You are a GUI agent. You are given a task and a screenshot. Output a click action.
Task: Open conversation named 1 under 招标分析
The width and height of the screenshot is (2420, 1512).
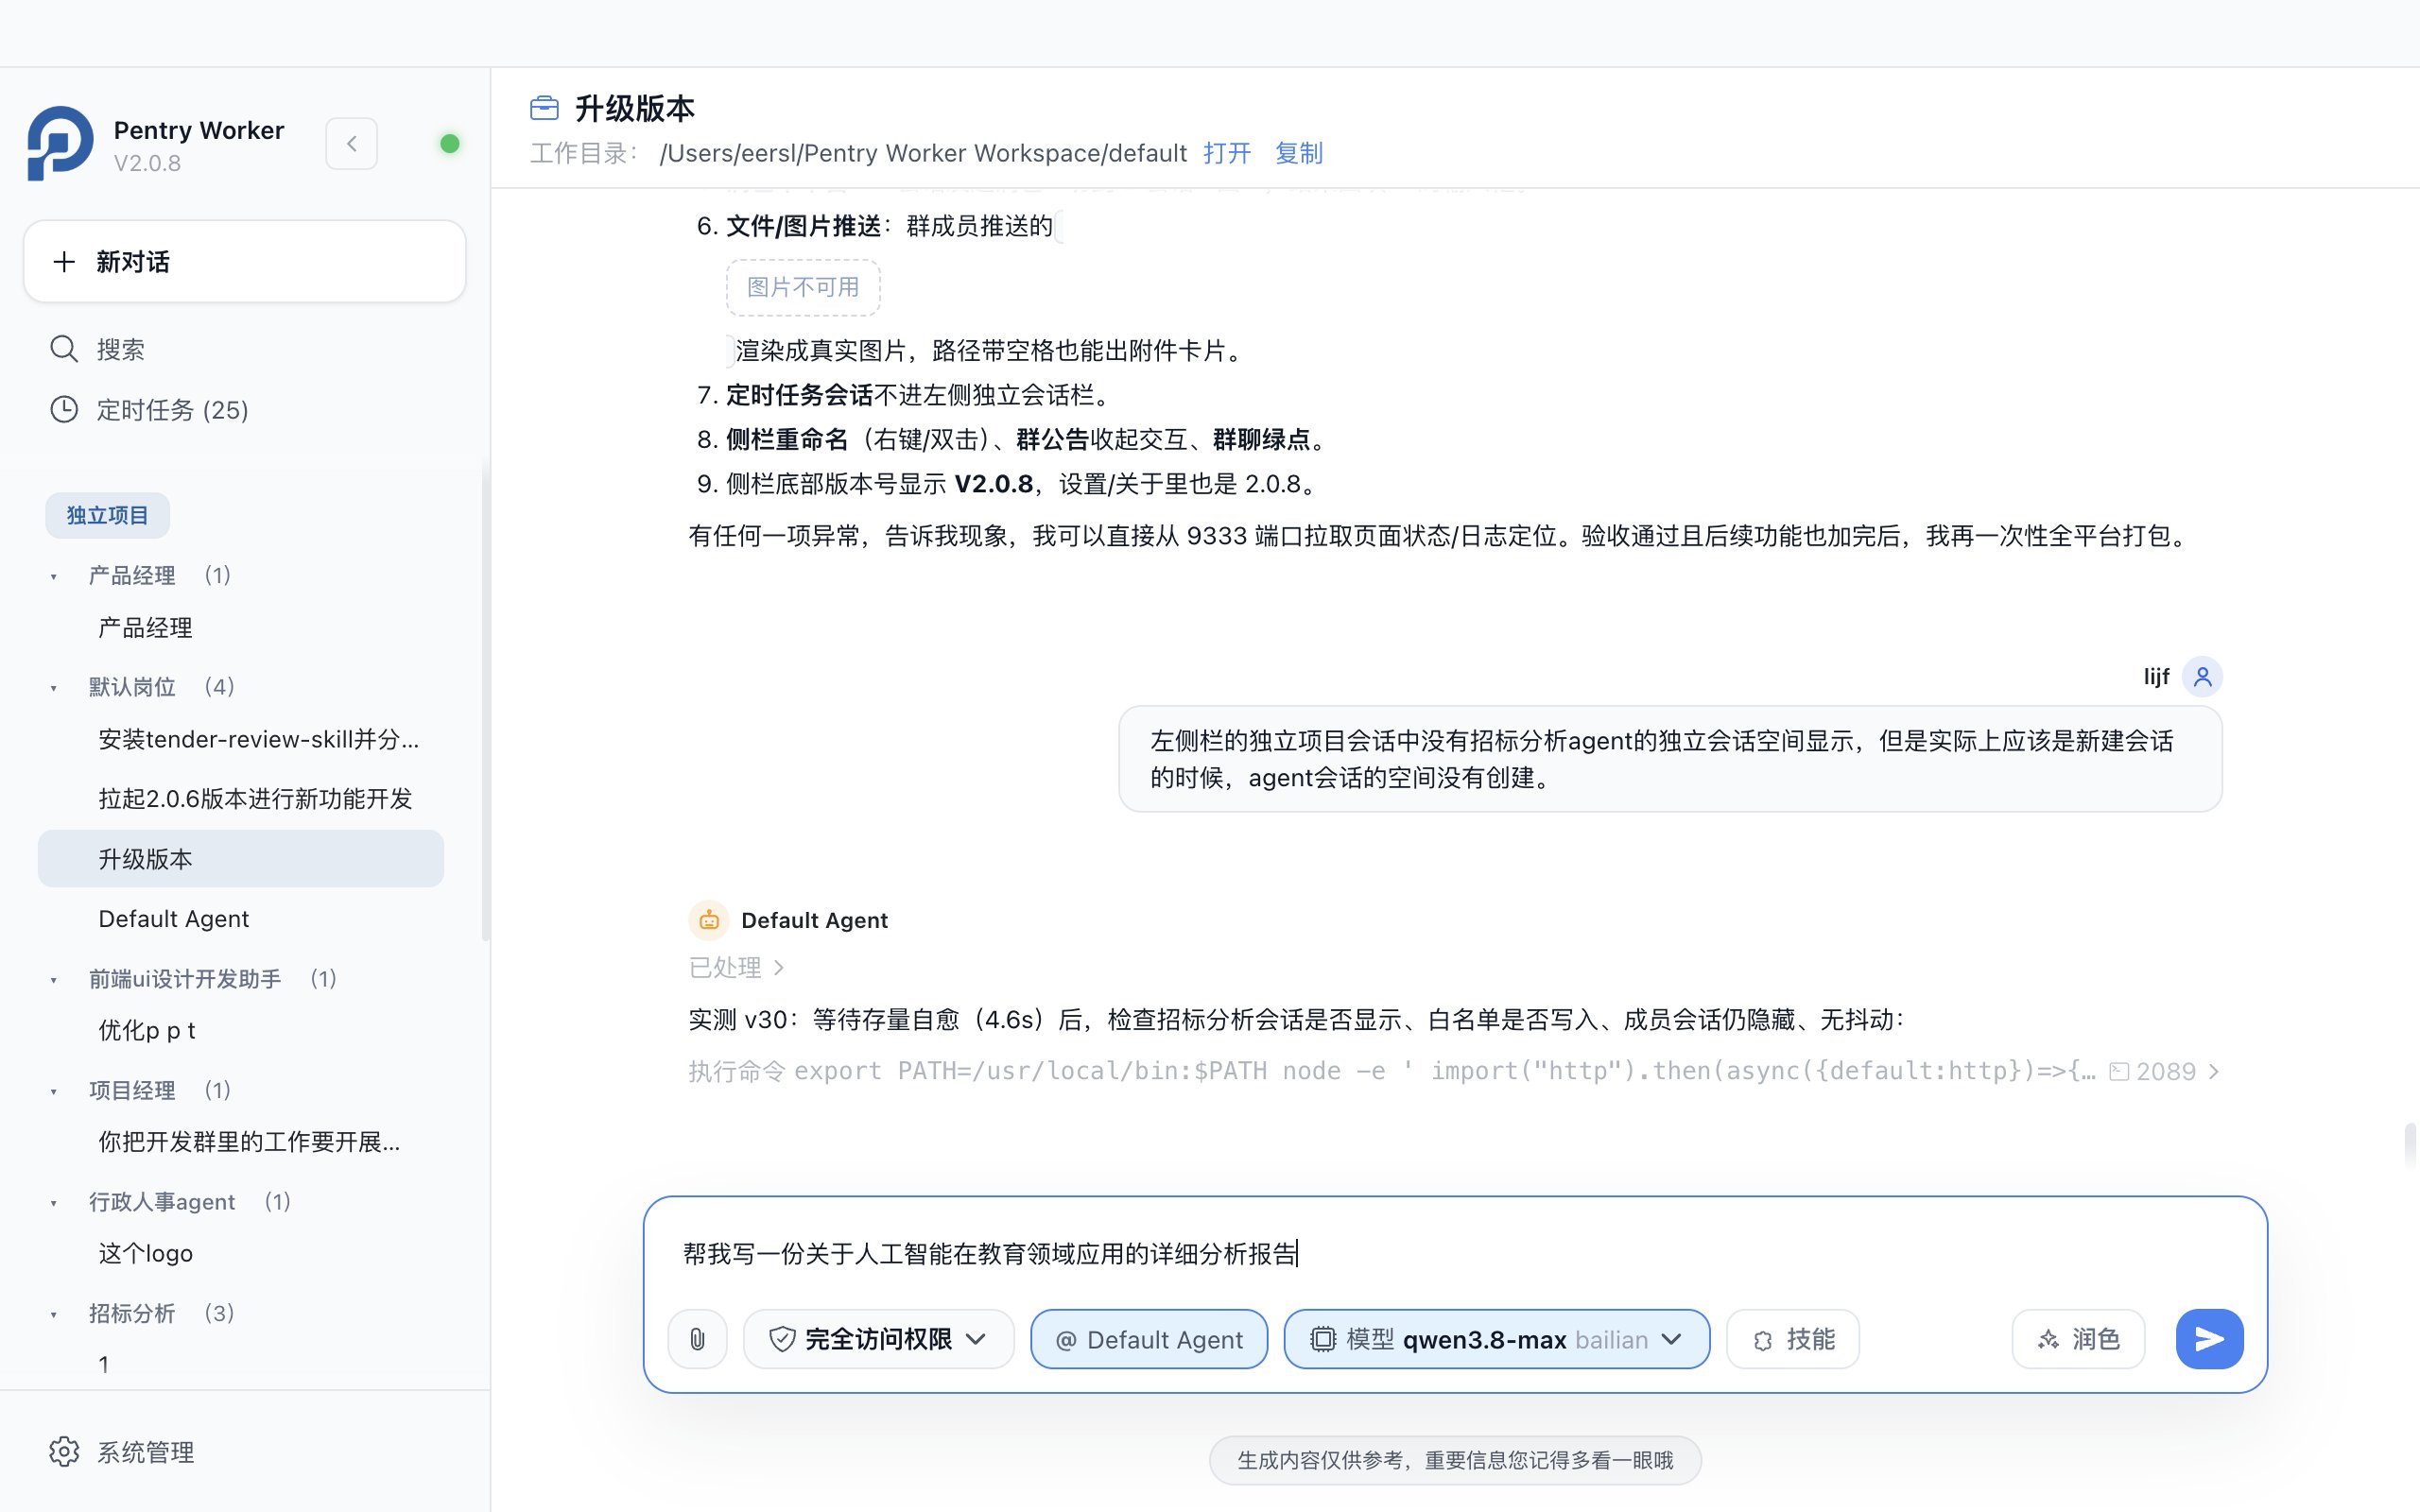[241, 1365]
